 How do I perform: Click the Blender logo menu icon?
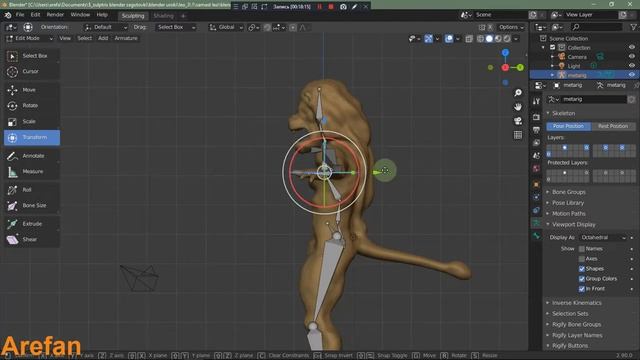[8, 15]
